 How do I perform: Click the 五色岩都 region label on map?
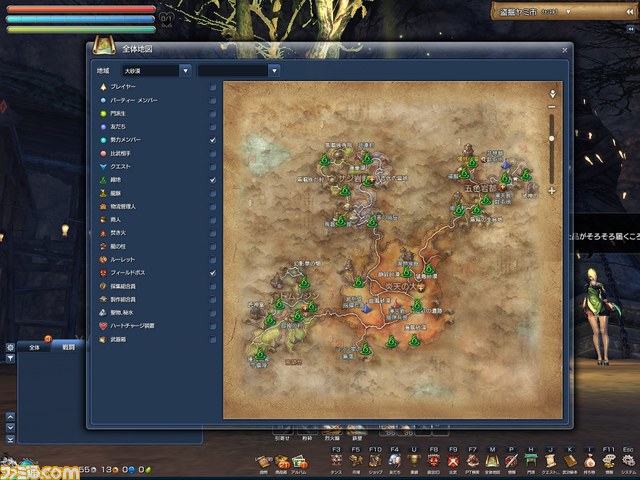[x=480, y=189]
